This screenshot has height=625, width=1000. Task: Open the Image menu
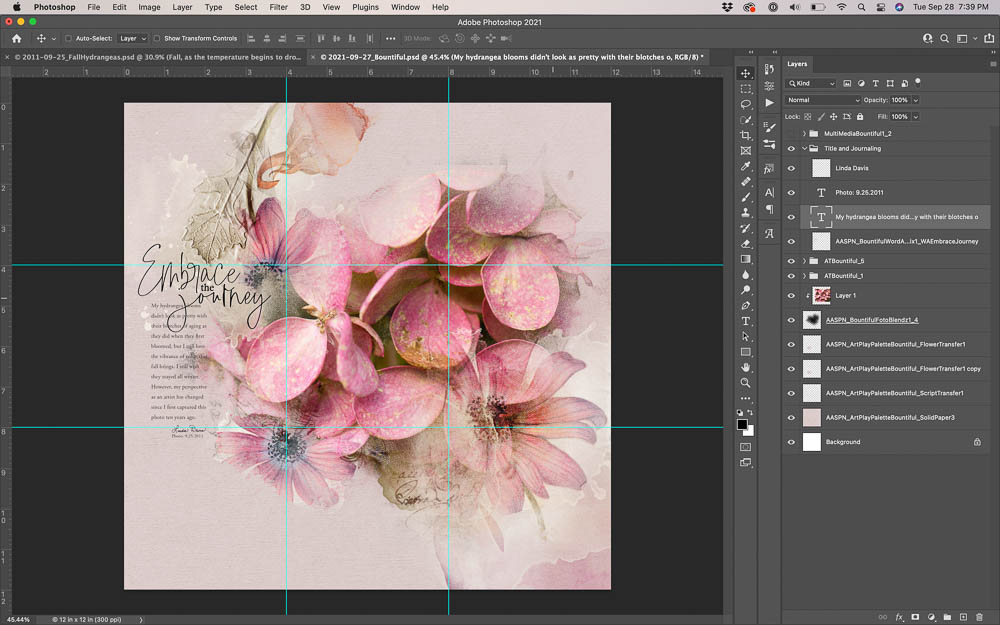(x=149, y=7)
